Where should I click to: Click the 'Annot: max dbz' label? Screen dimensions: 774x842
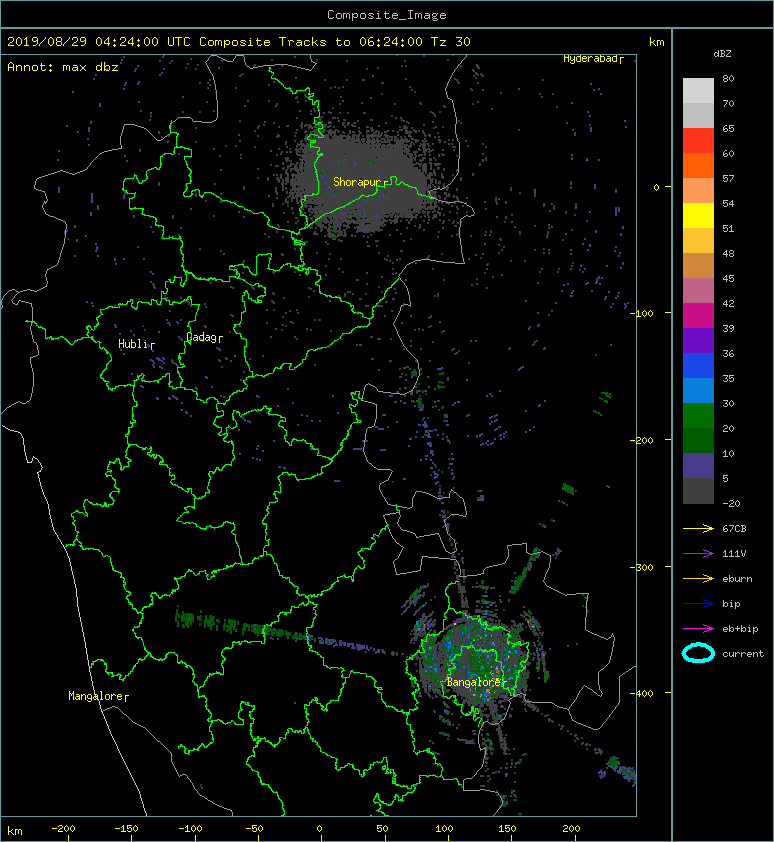click(x=63, y=67)
